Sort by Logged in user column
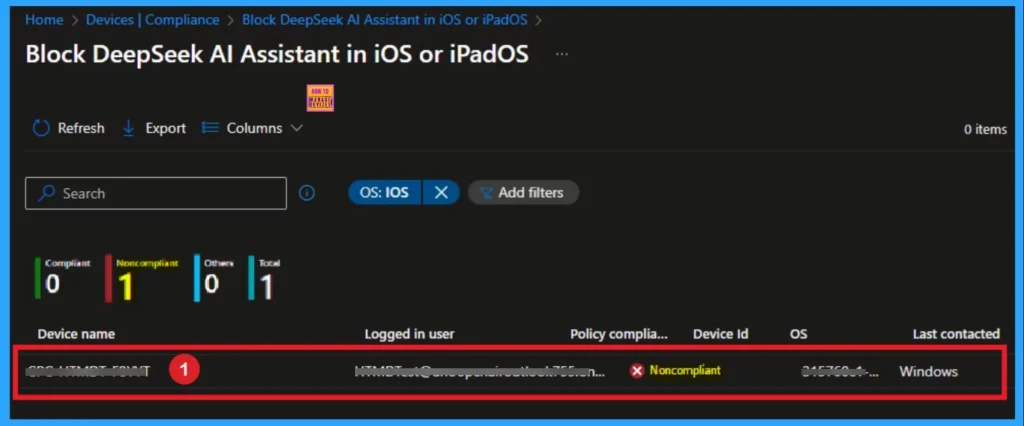The image size is (1024, 426). click(409, 334)
